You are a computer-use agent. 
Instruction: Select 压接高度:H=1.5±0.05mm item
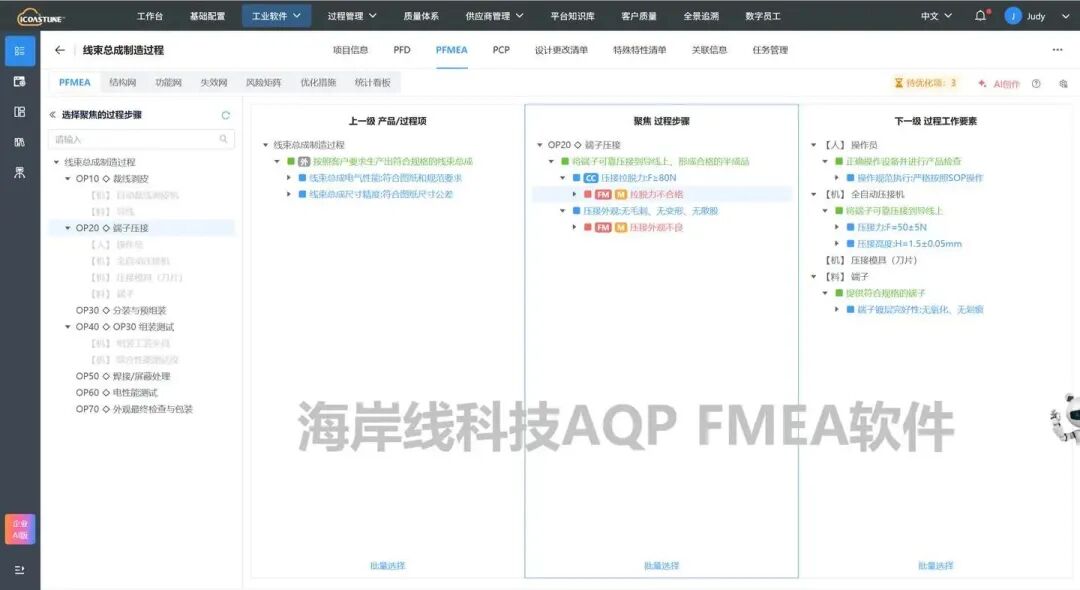click(909, 244)
